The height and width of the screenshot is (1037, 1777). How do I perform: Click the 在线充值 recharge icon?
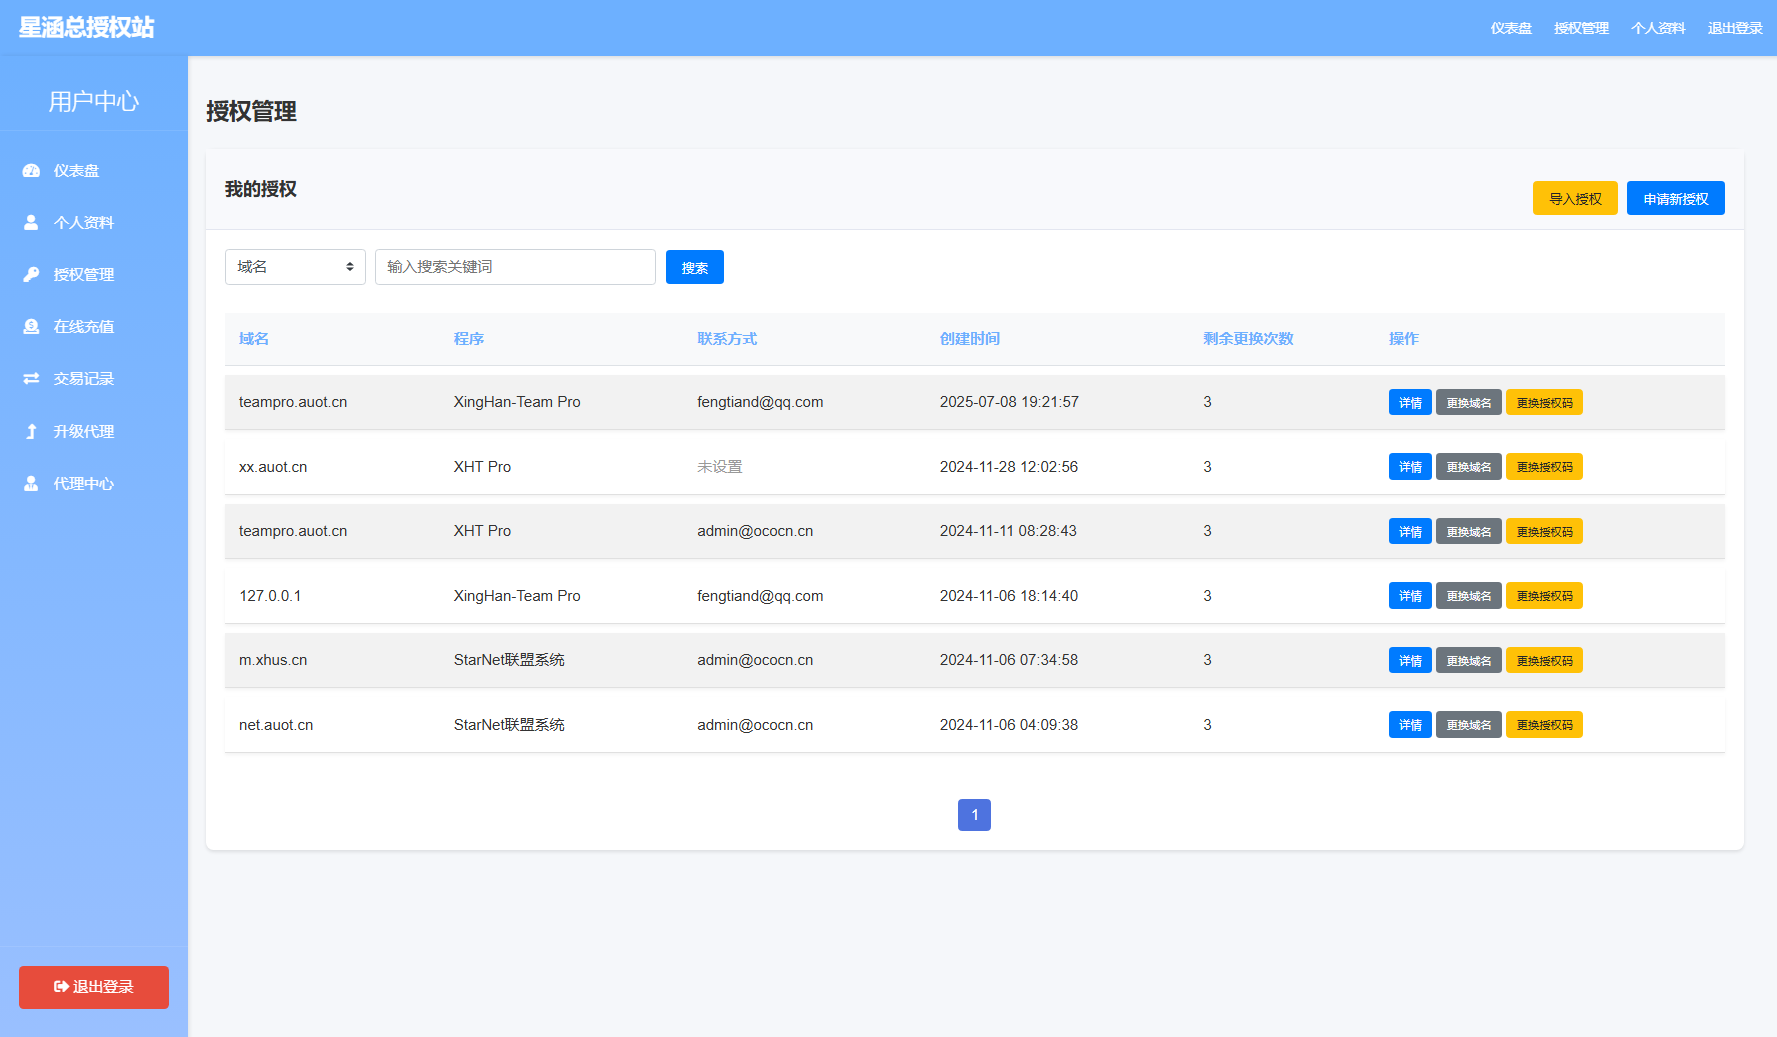31,327
